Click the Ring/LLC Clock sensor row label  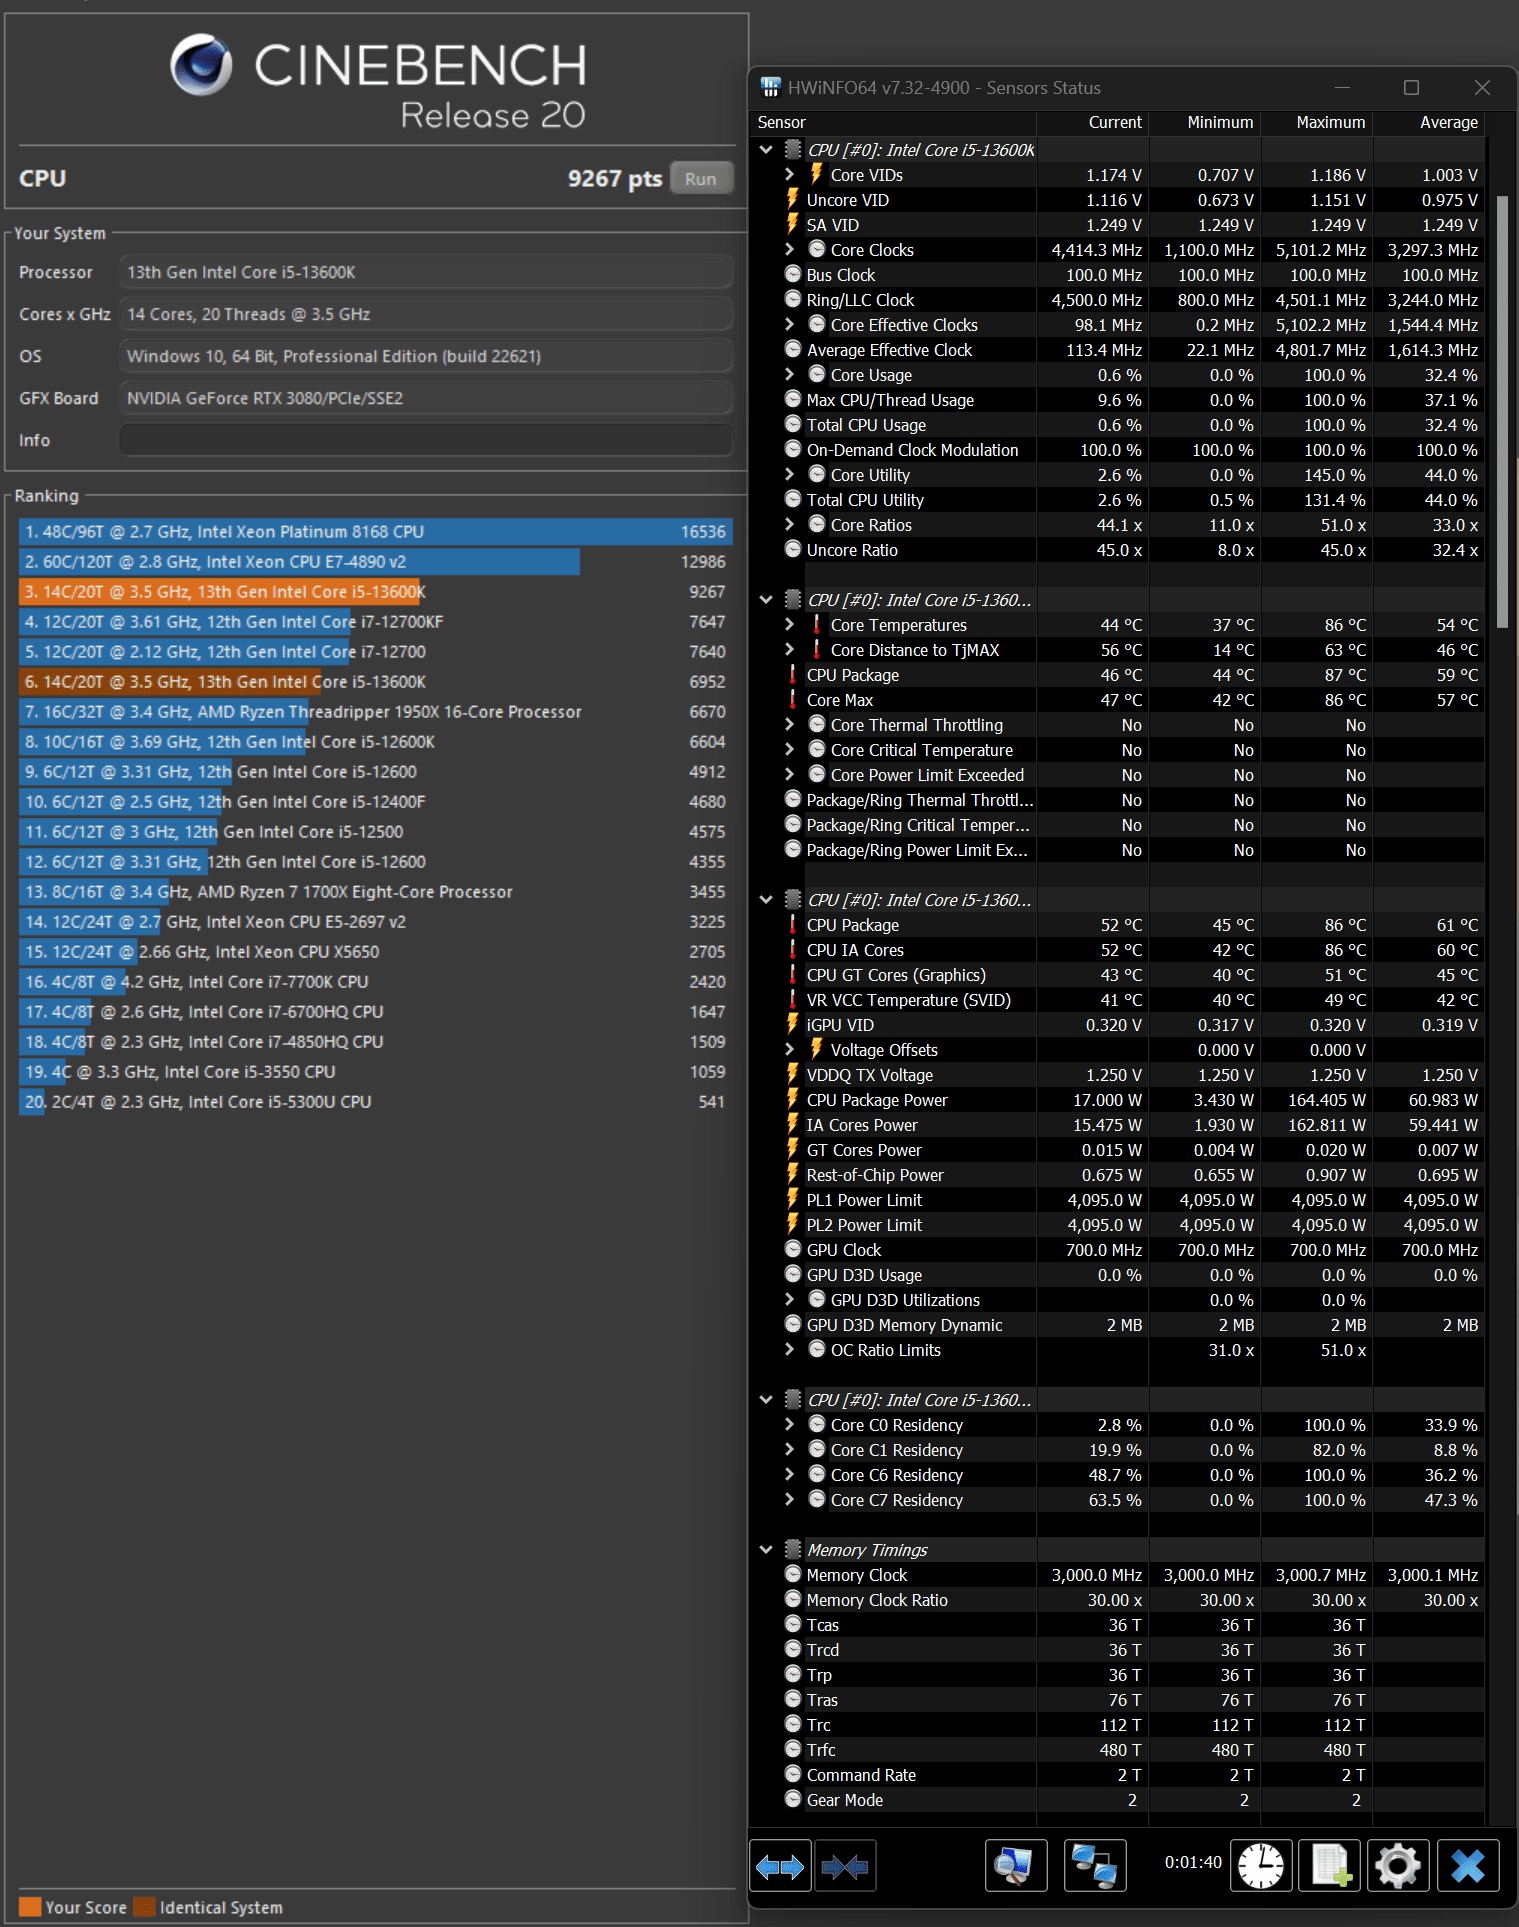[861, 300]
